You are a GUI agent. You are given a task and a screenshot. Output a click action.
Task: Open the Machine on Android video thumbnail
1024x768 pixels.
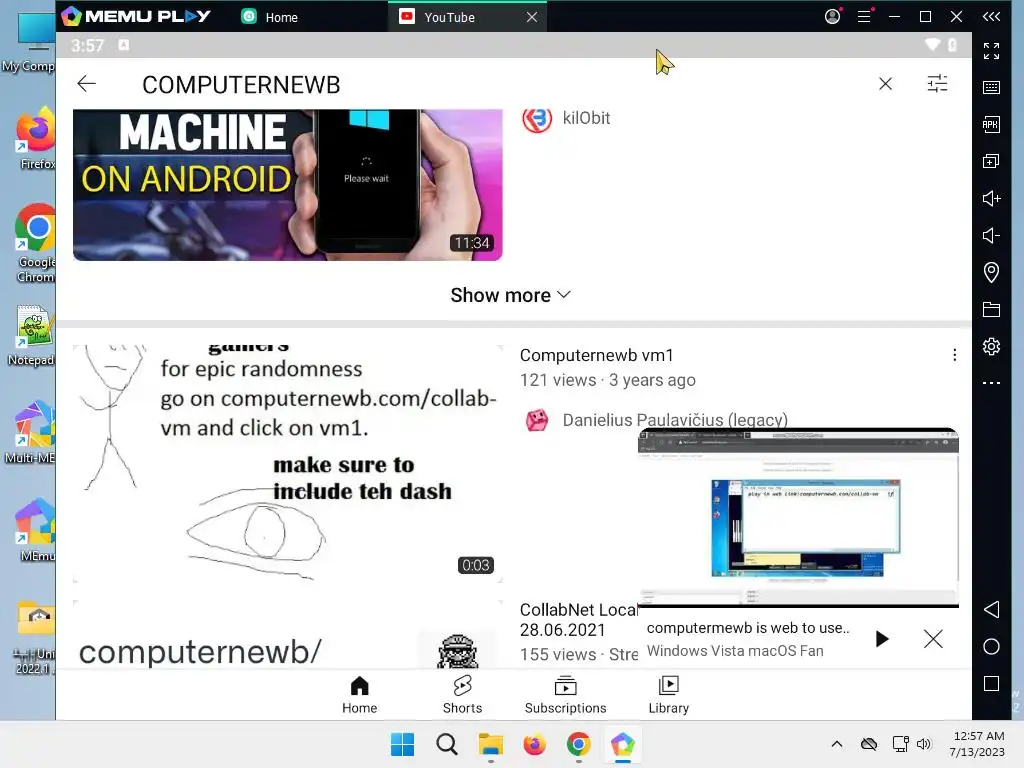[287, 185]
